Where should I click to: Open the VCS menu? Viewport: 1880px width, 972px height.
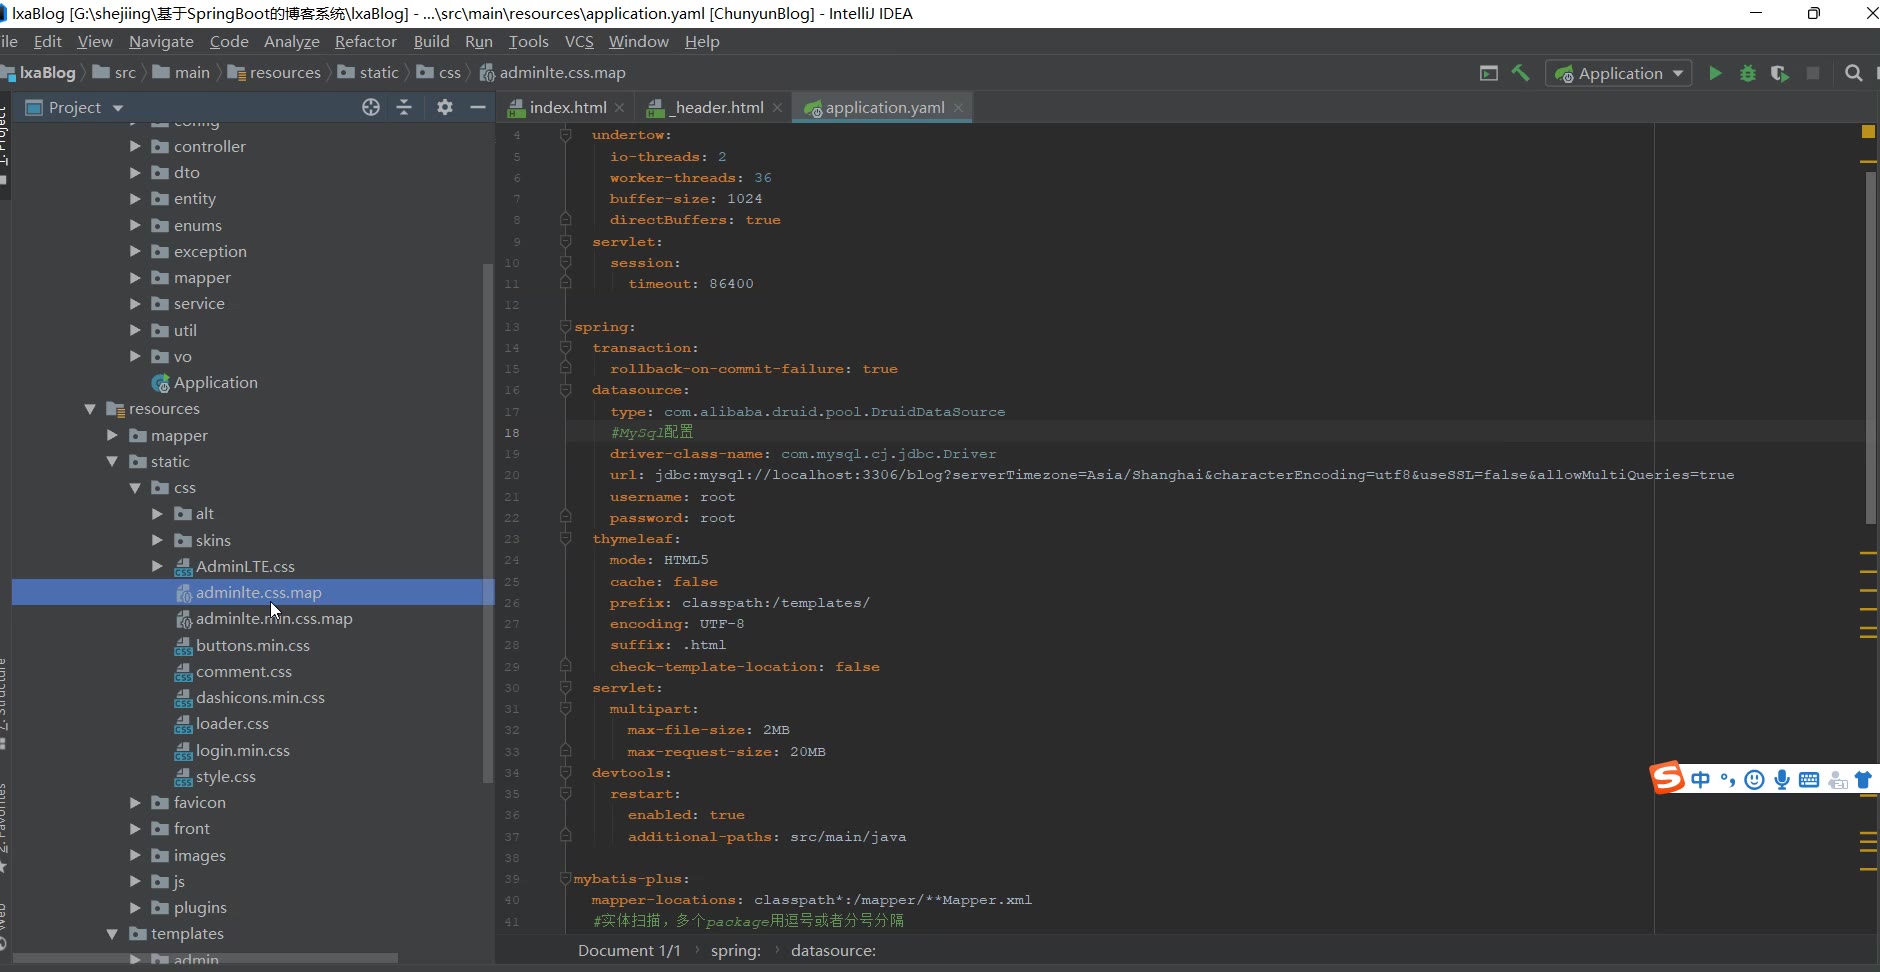(x=579, y=41)
